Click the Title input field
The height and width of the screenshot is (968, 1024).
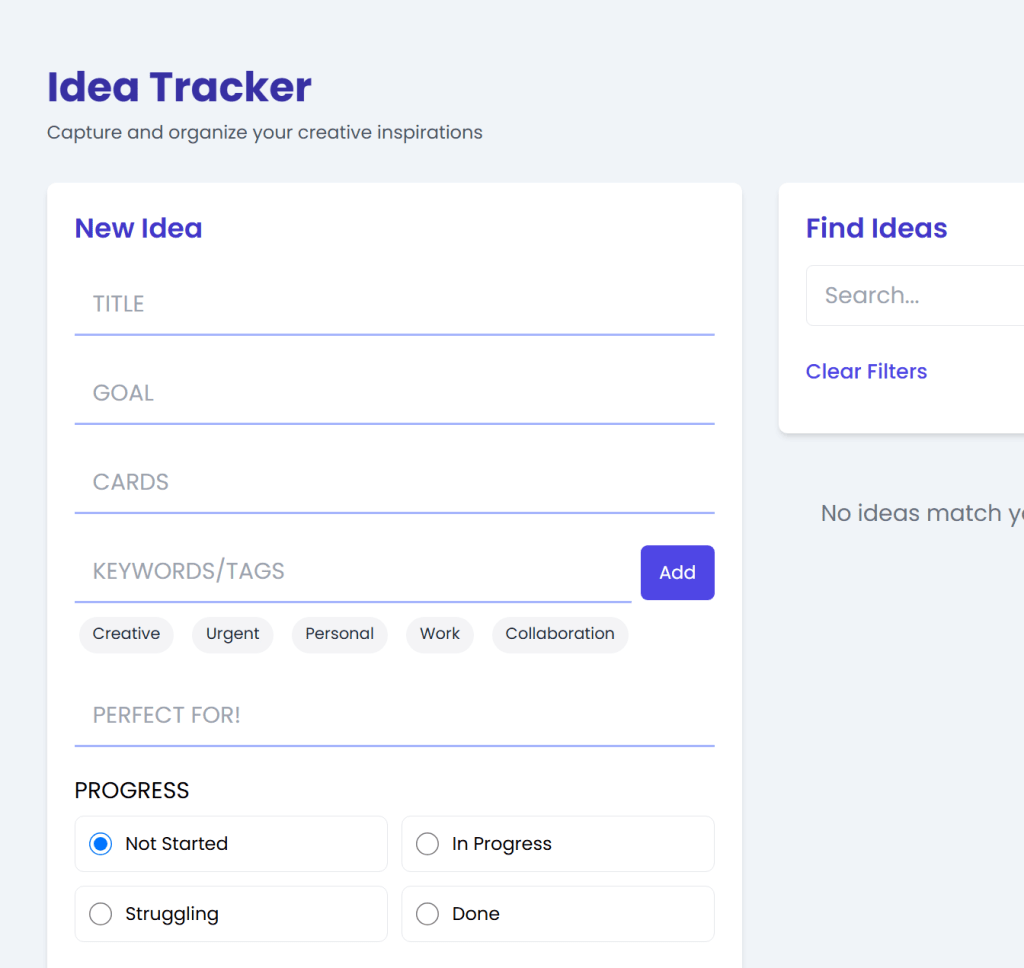click(x=394, y=304)
